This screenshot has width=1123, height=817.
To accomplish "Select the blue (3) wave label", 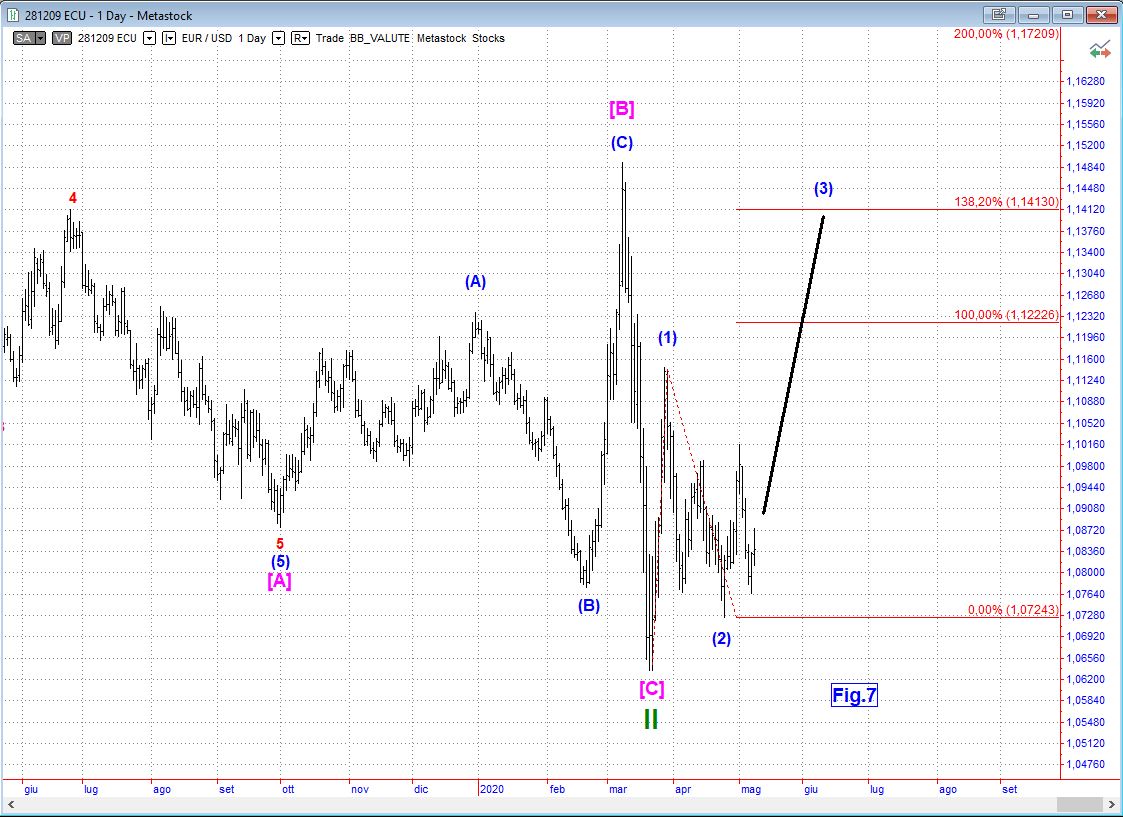I will point(823,189).
